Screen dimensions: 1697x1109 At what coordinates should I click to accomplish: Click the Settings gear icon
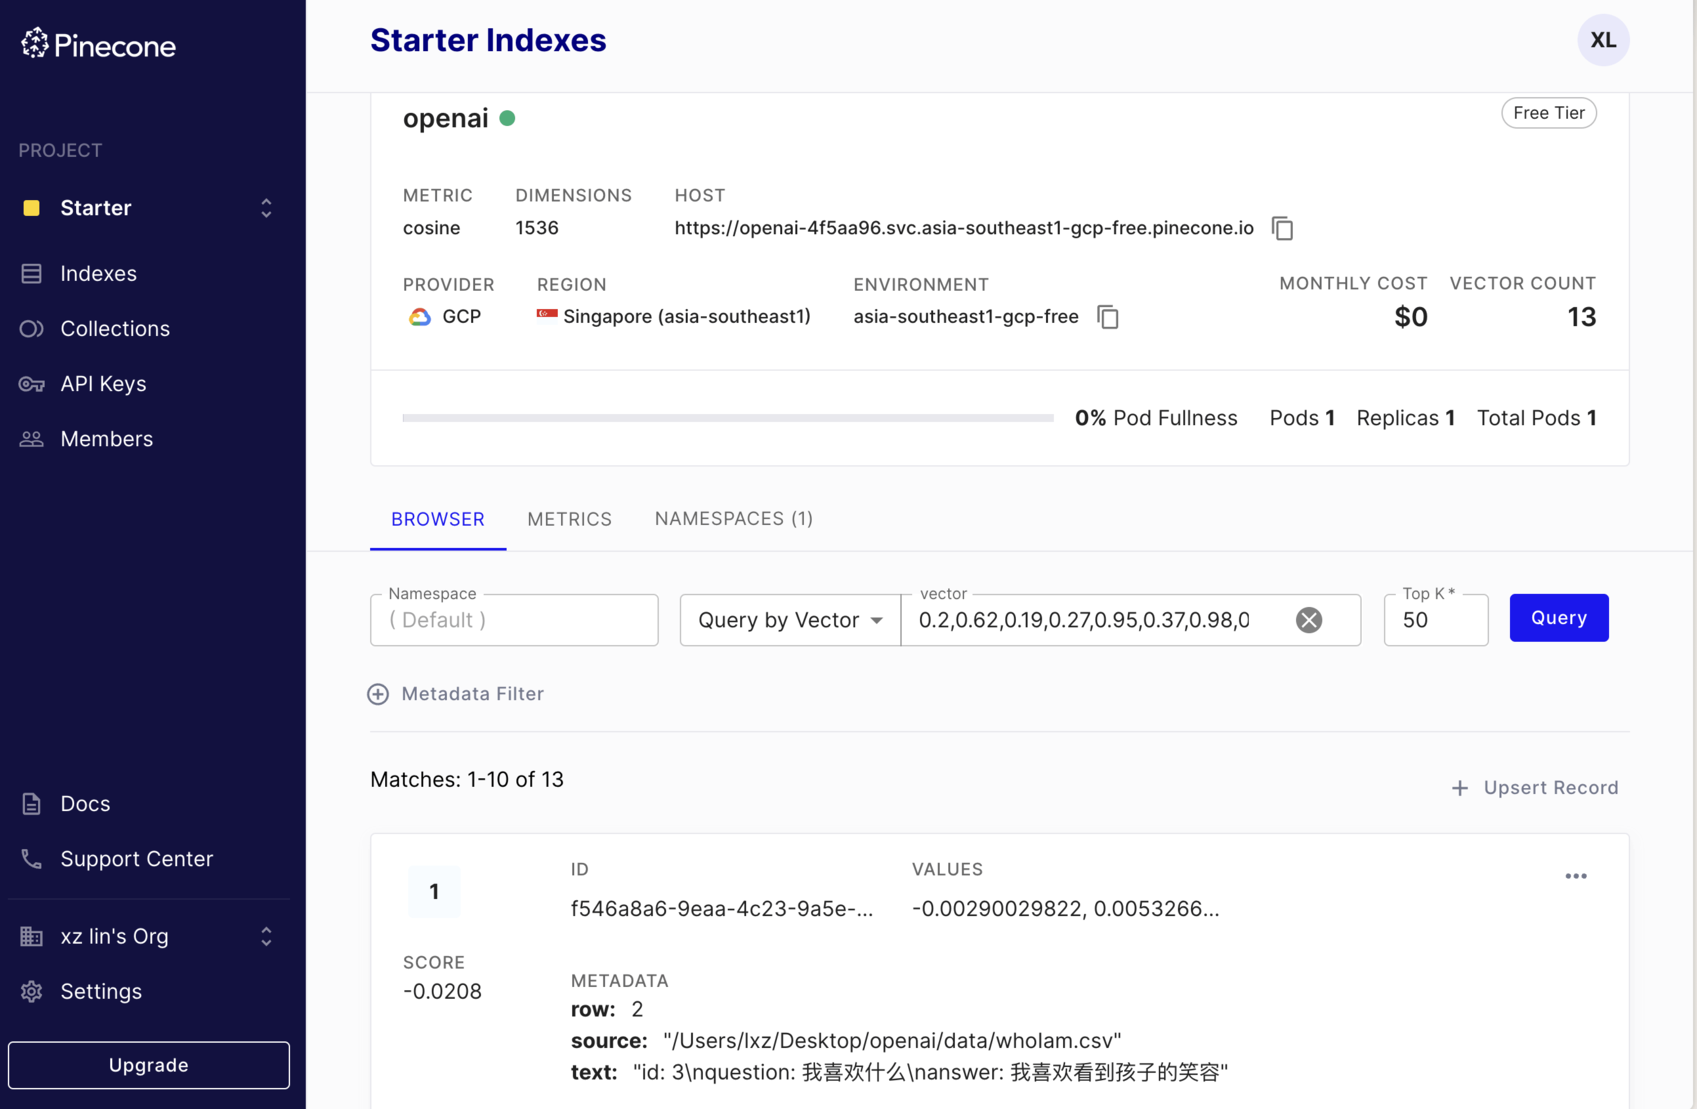point(32,991)
